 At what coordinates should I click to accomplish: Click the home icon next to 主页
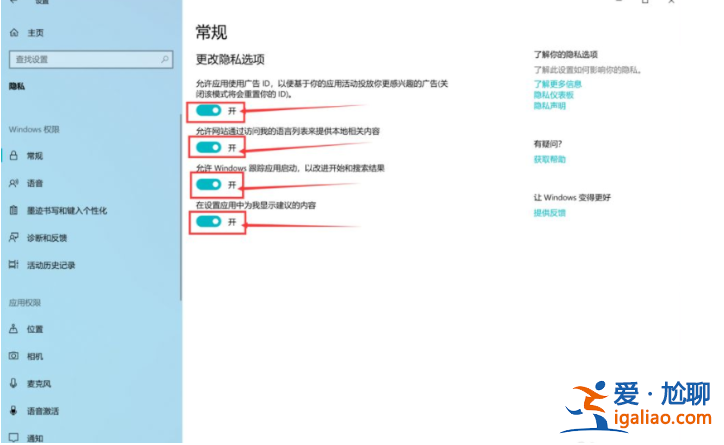[x=14, y=33]
